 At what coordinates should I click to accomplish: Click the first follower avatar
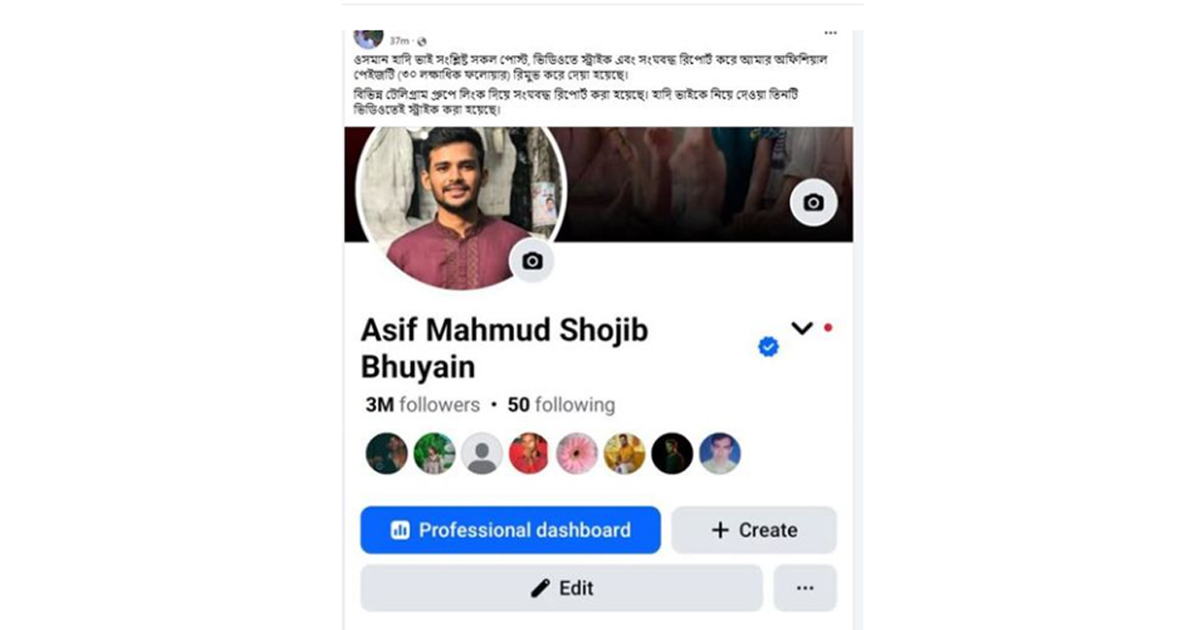point(387,453)
